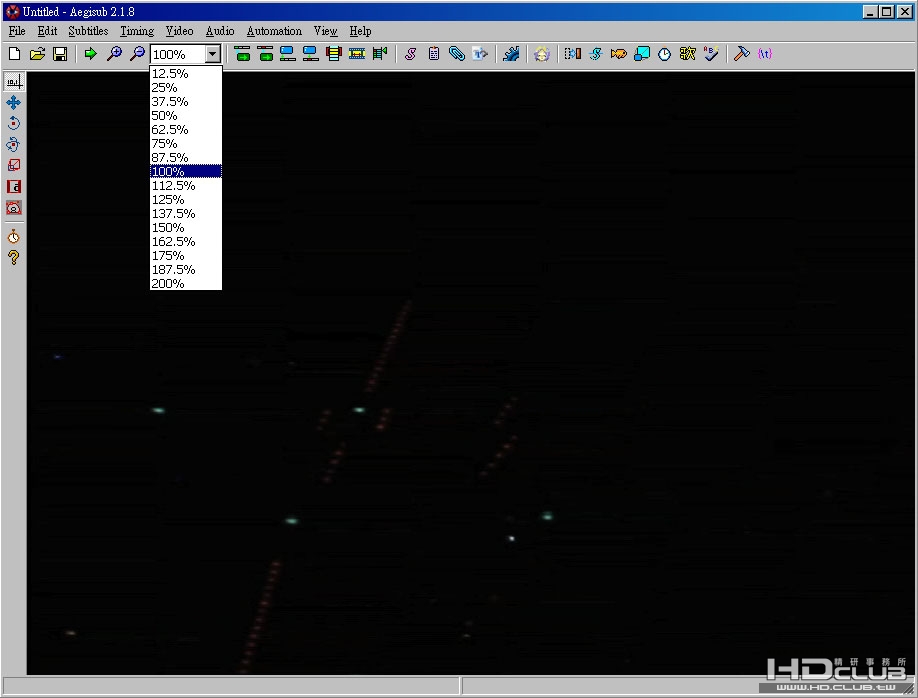Open the Automation Manager
The height and width of the screenshot is (698, 918).
[x=511, y=54]
